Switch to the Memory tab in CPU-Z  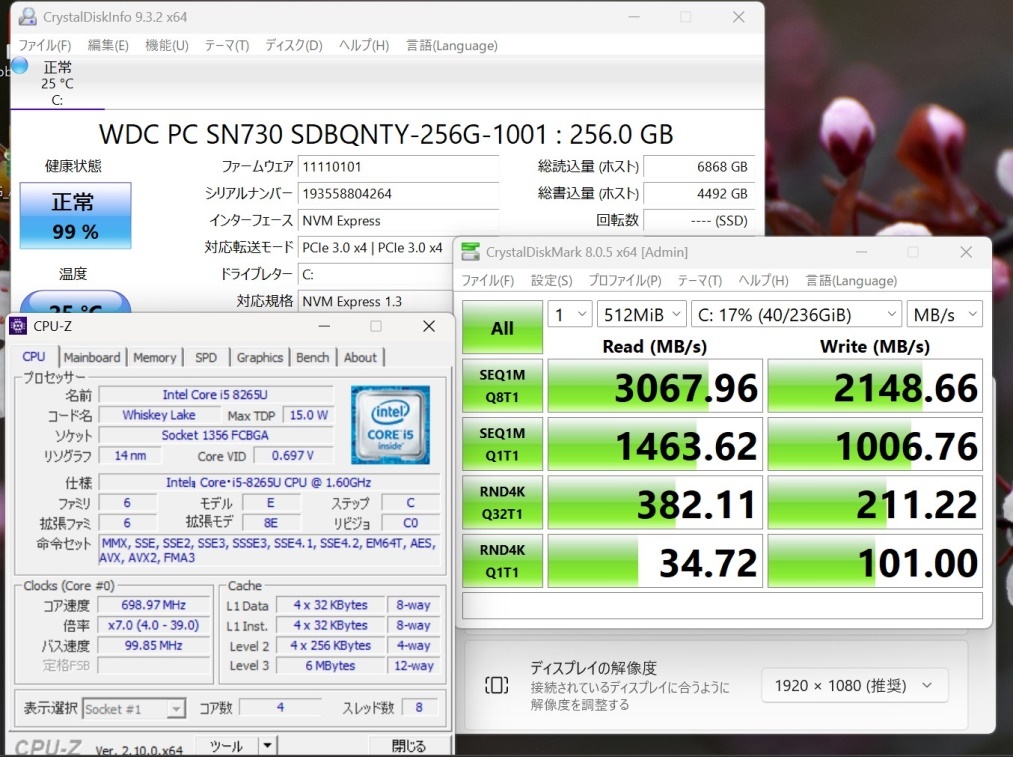(x=154, y=357)
